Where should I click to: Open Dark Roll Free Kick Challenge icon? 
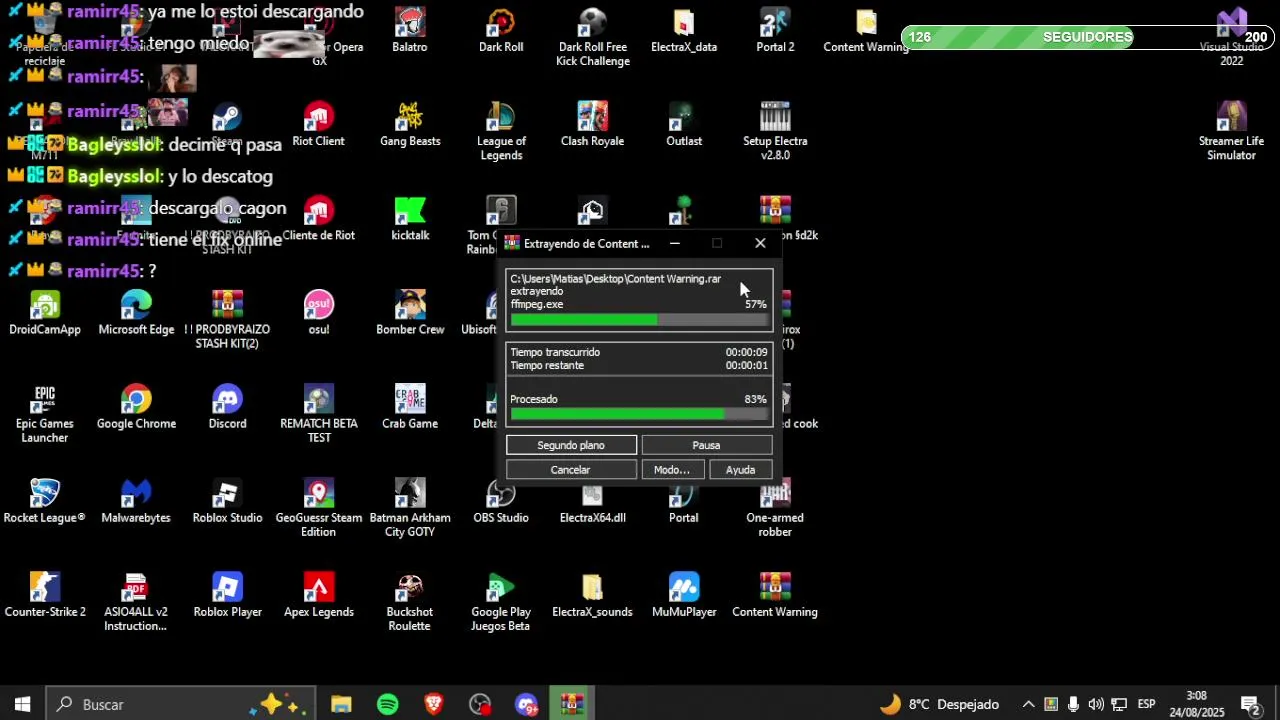pos(593,37)
